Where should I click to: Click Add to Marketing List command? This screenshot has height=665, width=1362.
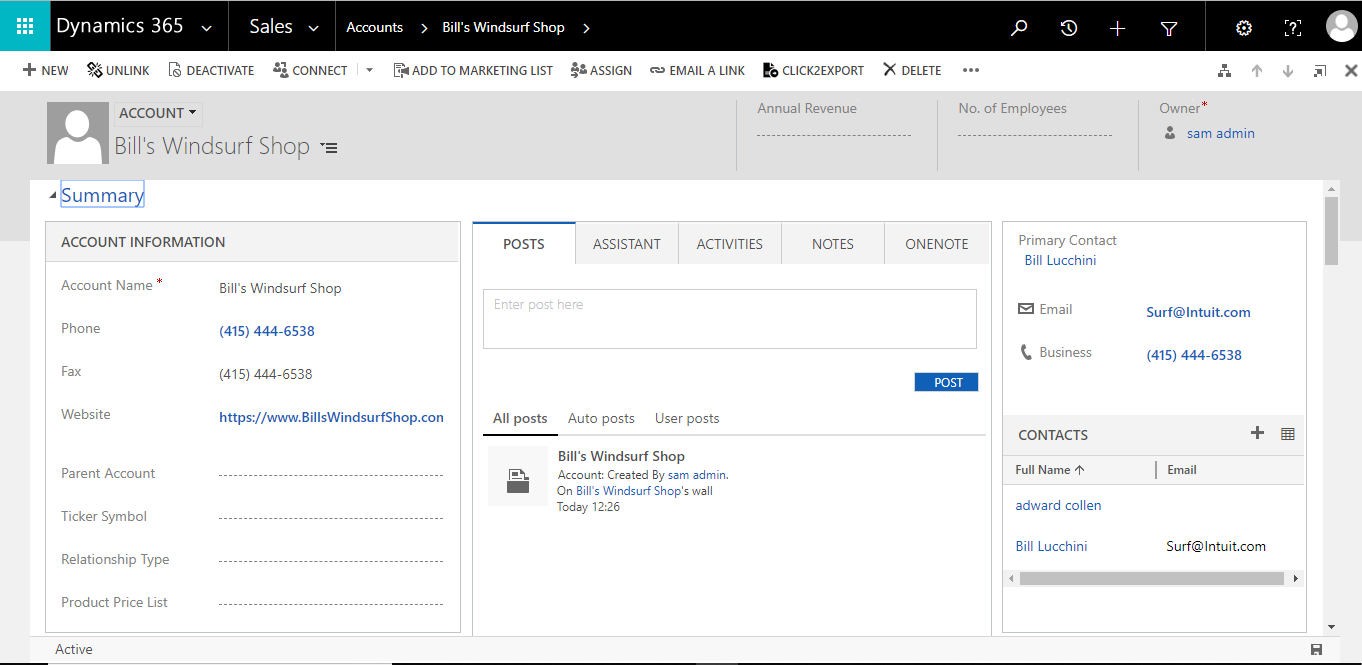(x=473, y=70)
